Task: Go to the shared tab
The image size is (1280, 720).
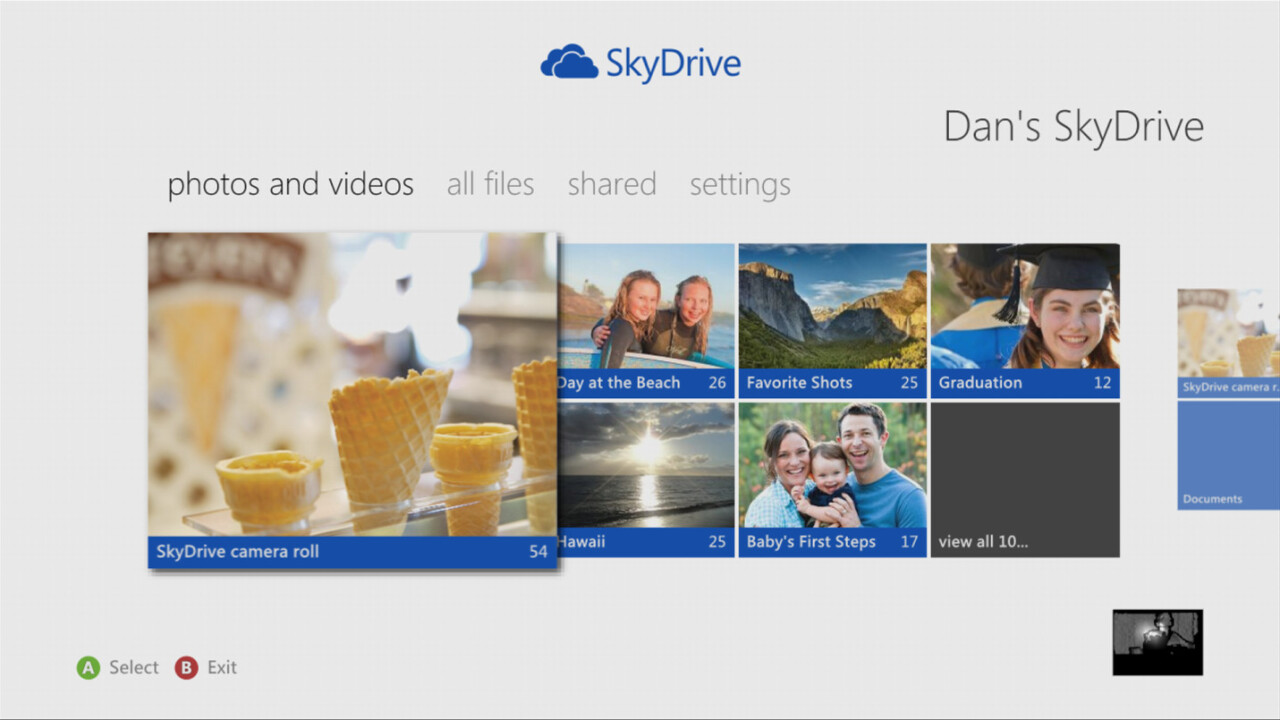Action: (612, 185)
